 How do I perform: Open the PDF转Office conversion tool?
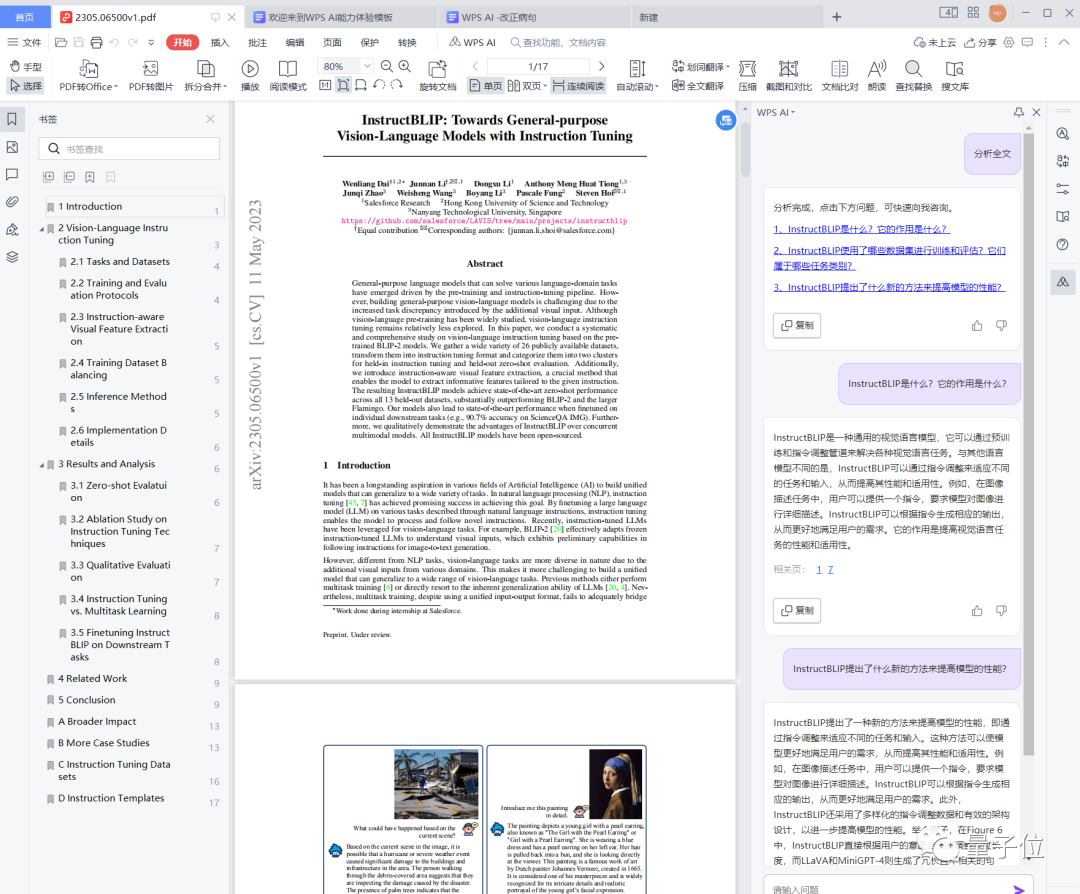coord(88,76)
